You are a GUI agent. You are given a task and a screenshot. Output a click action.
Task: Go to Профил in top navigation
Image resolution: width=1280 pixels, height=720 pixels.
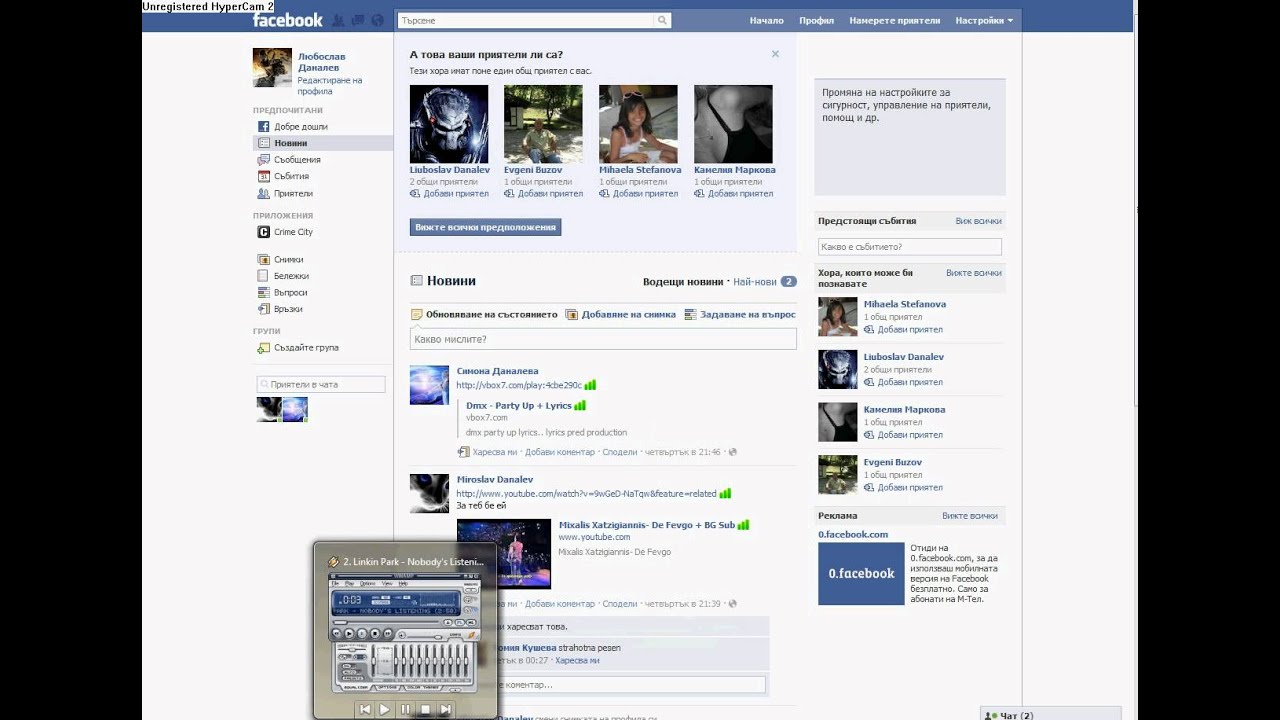816,20
